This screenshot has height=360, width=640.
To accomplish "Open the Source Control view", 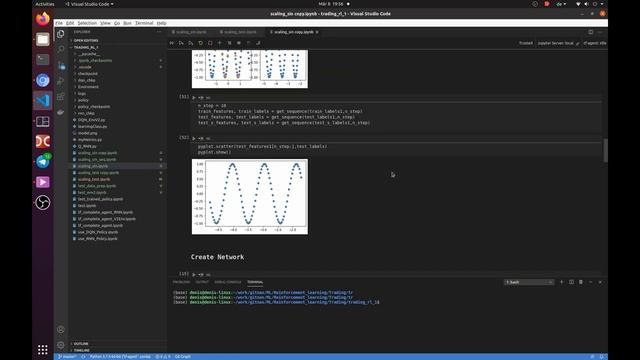I will (60, 65).
